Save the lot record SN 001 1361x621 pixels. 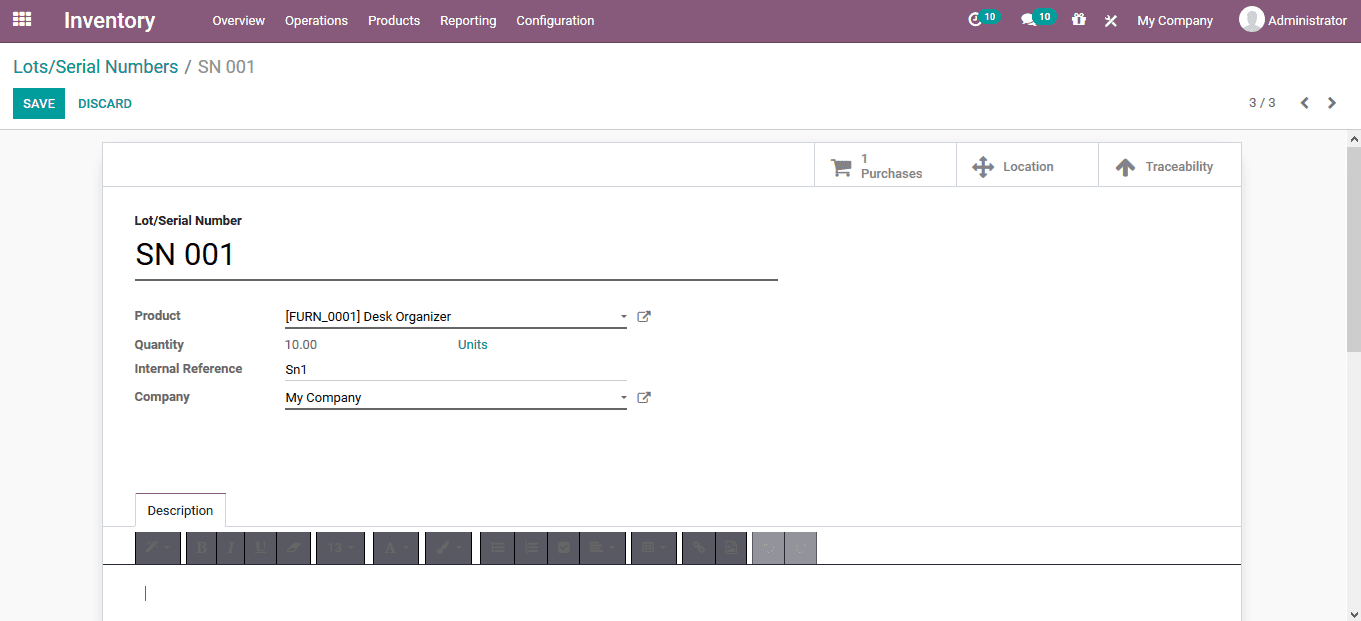pos(38,103)
